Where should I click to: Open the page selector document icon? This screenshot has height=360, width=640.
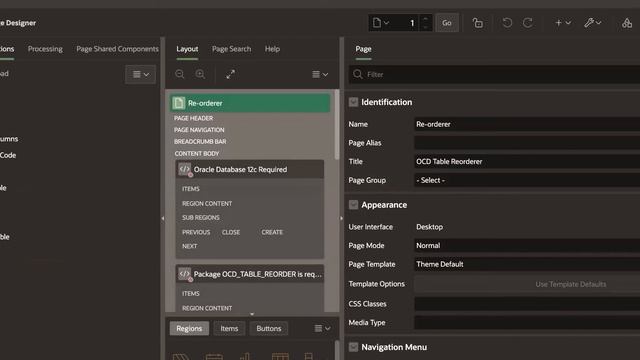(x=380, y=23)
